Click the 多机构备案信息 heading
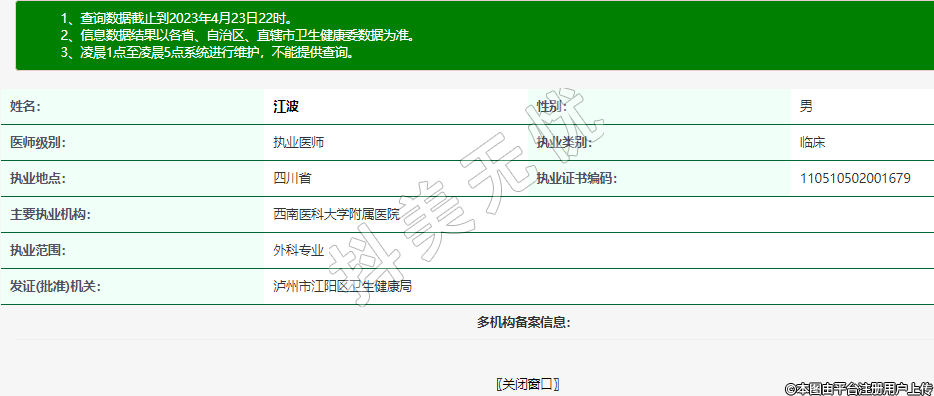The height and width of the screenshot is (396, 934). pyautogui.click(x=524, y=323)
